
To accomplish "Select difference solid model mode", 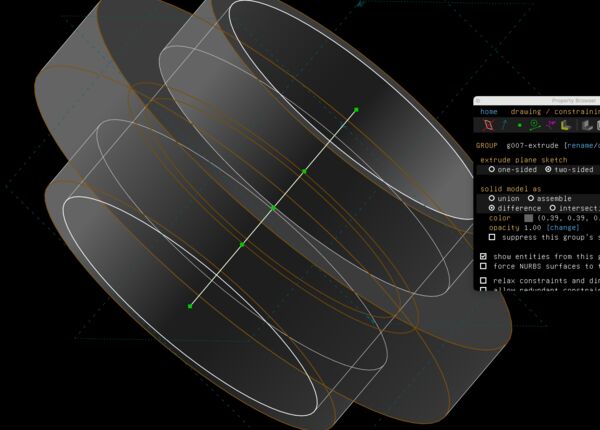I will [x=515, y=208].
